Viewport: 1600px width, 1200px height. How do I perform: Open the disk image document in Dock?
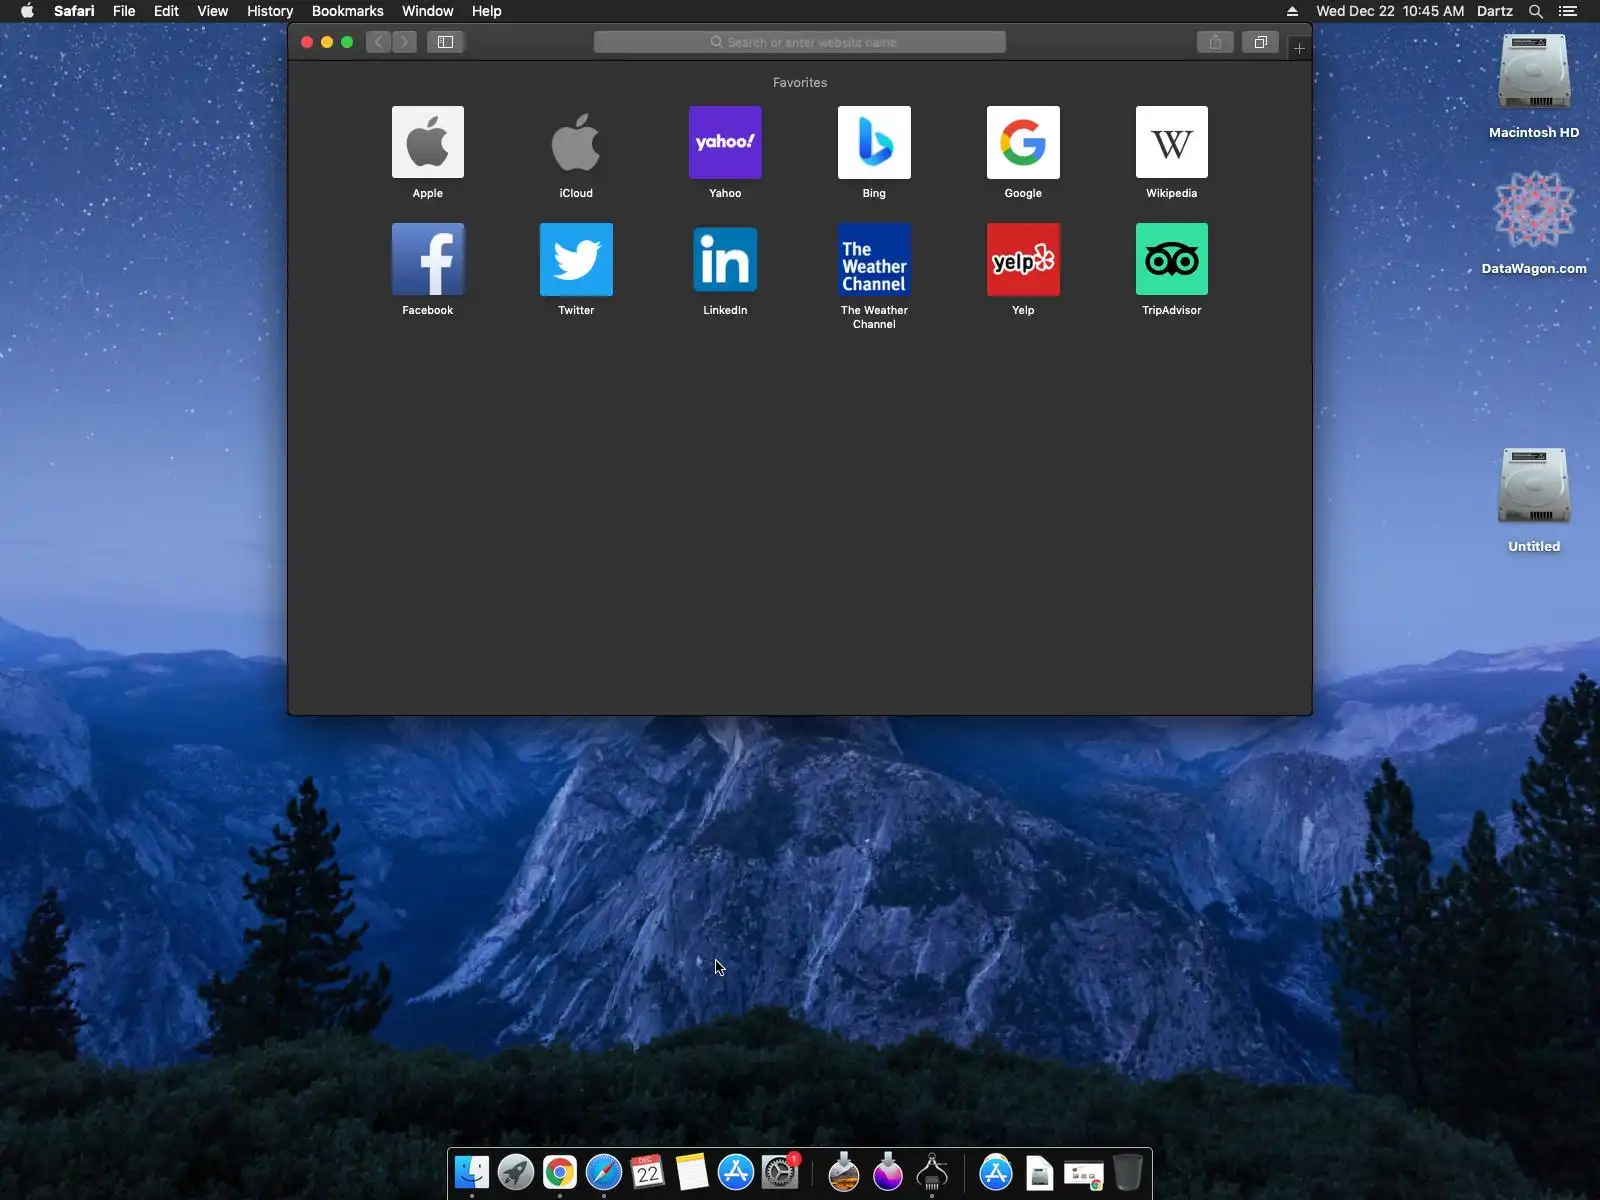coord(1040,1173)
